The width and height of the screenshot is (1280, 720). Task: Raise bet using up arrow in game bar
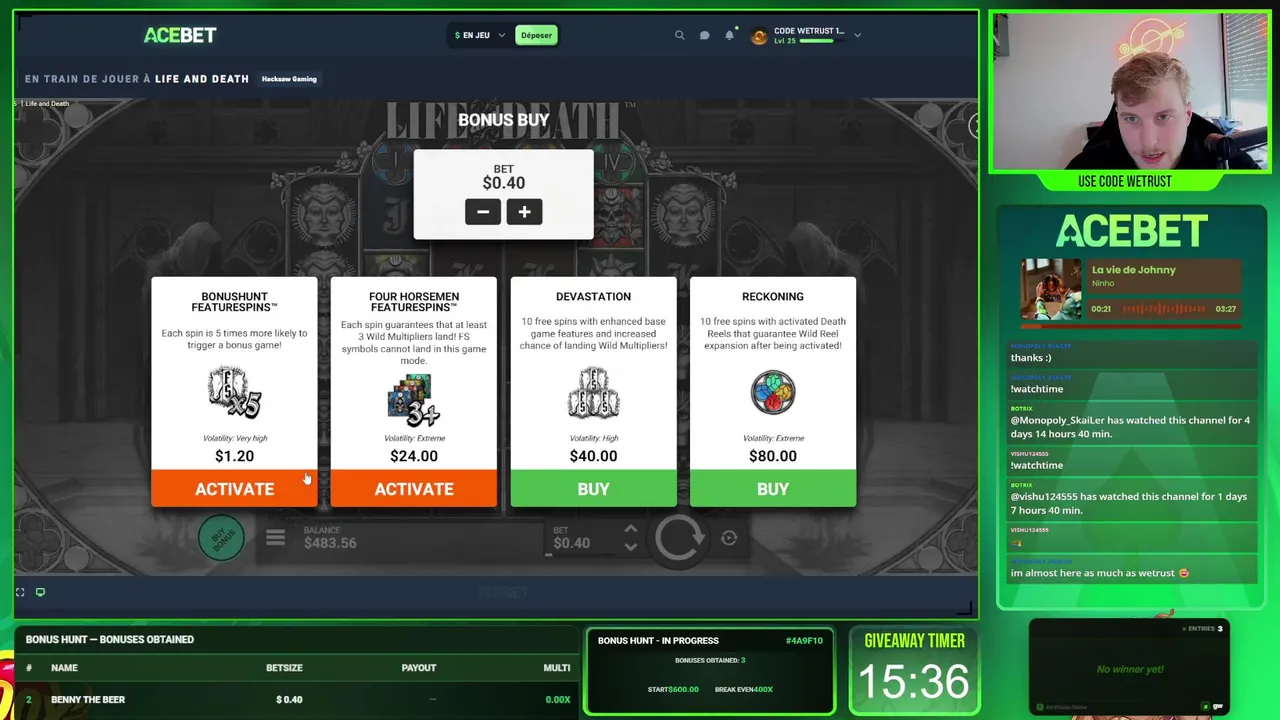[630, 530]
